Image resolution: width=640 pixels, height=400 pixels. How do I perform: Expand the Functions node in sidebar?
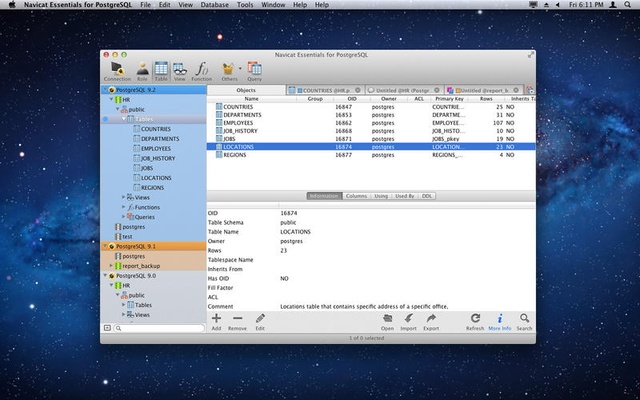pos(124,207)
